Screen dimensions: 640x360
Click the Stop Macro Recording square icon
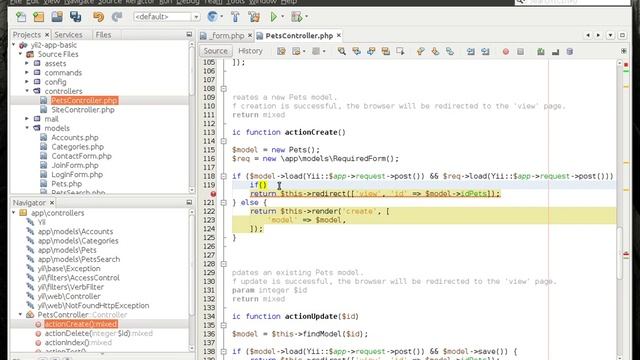pyautogui.click(x=520, y=51)
